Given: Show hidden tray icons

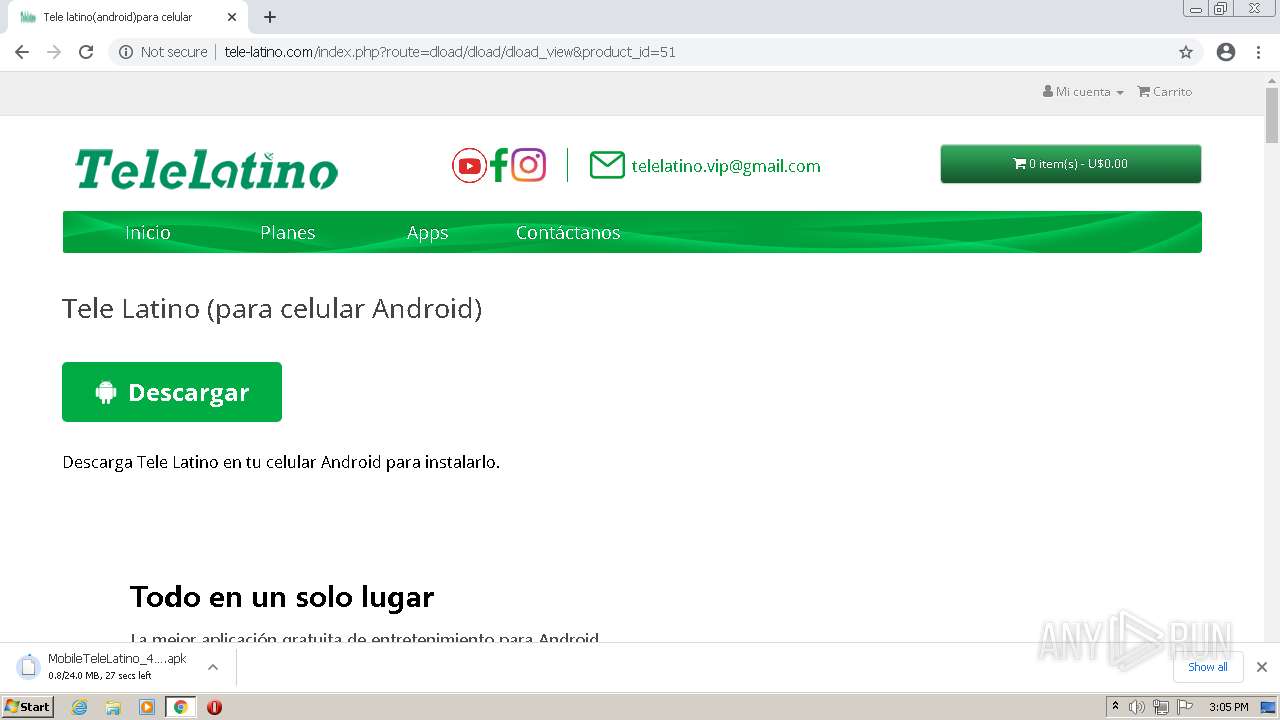Looking at the screenshot, I should [1115, 707].
